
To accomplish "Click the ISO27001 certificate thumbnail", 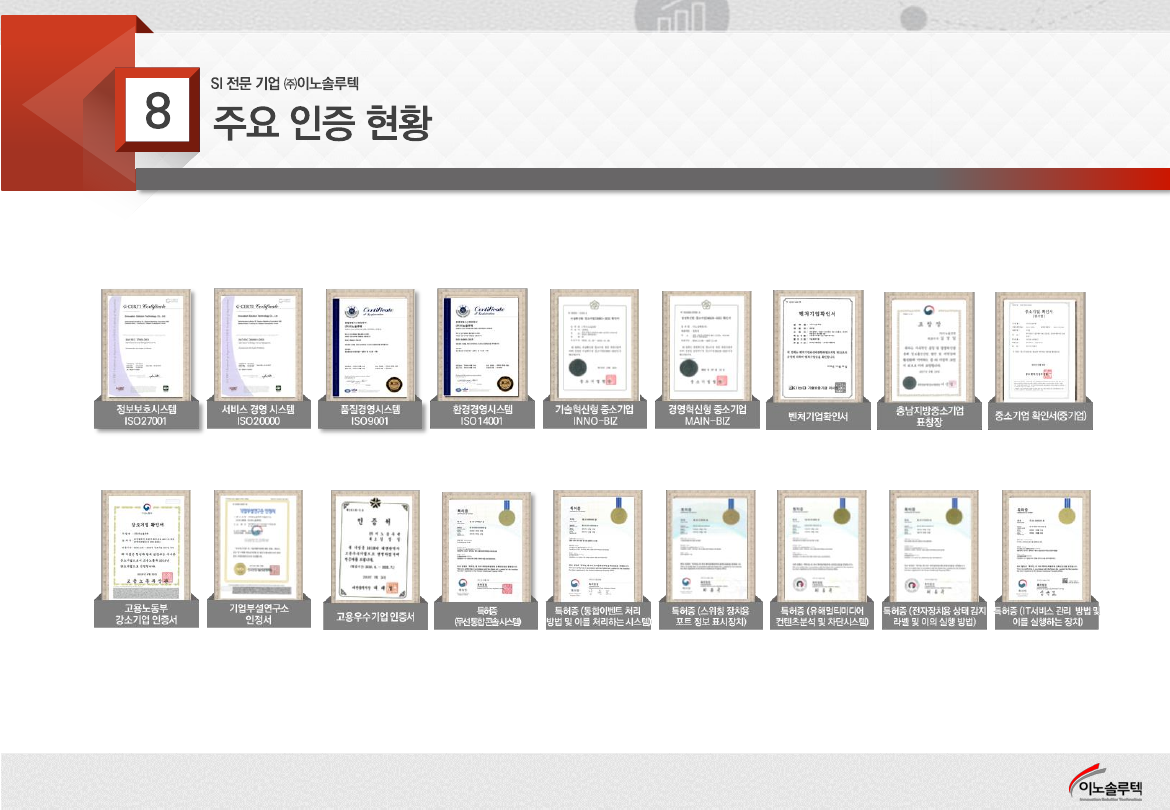I will point(147,345).
